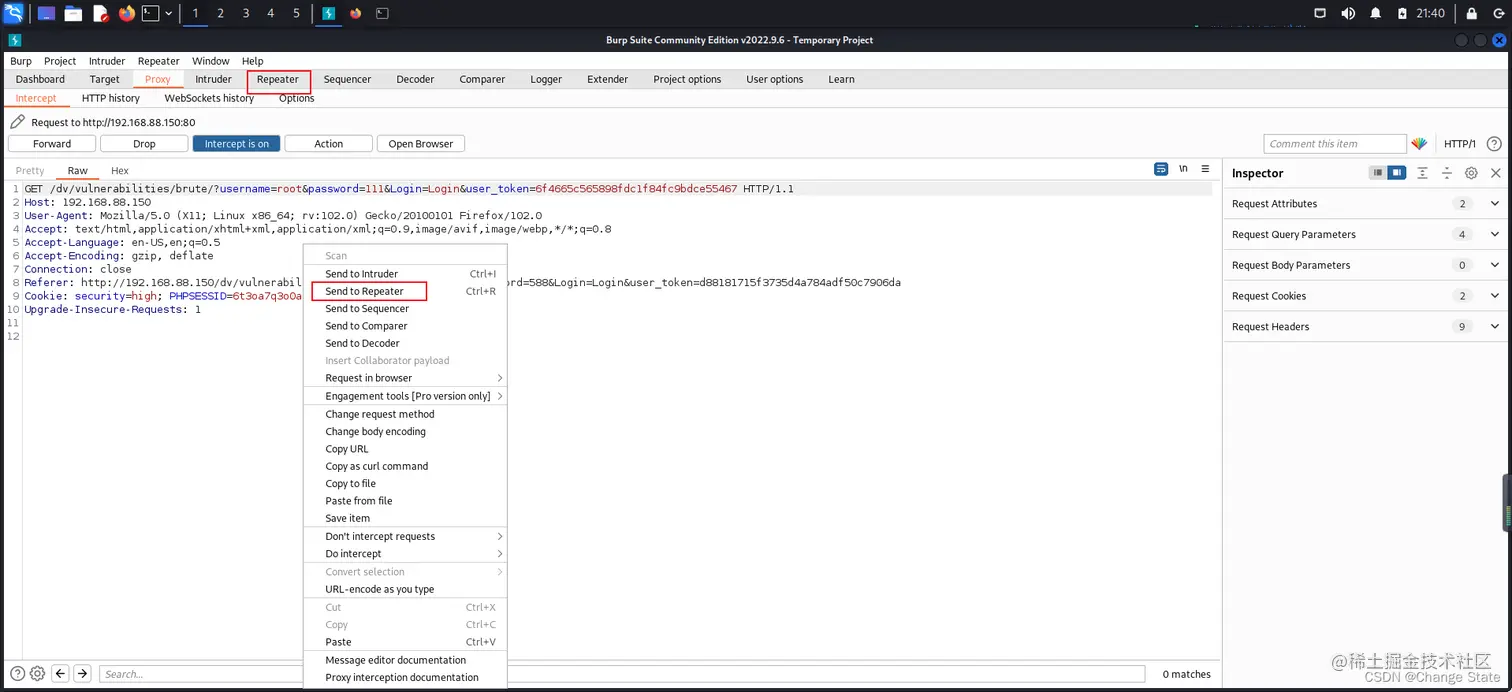Click the Drop button
1512x692 pixels.
(x=144, y=144)
